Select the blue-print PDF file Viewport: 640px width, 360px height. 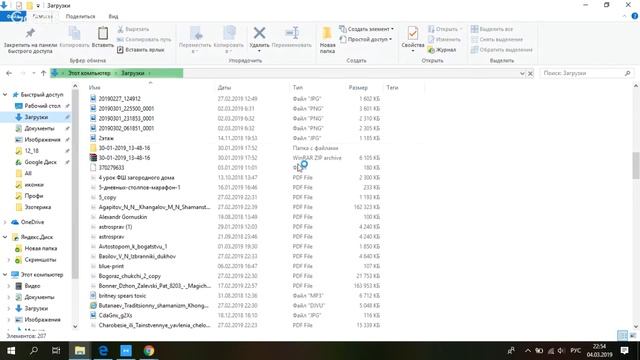[x=111, y=266]
